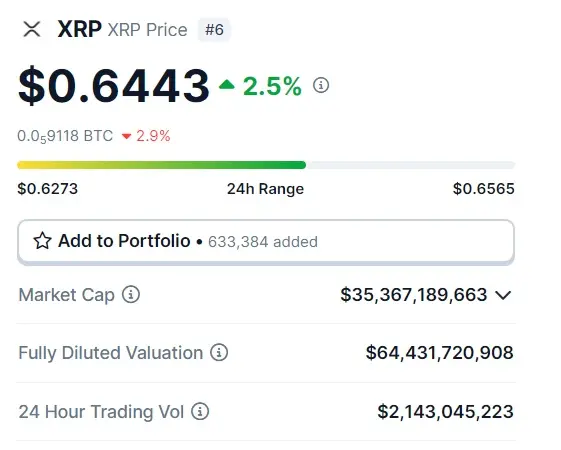
Task: Click the trading volume value $2,143,045,223
Action: pyautogui.click(x=445, y=411)
